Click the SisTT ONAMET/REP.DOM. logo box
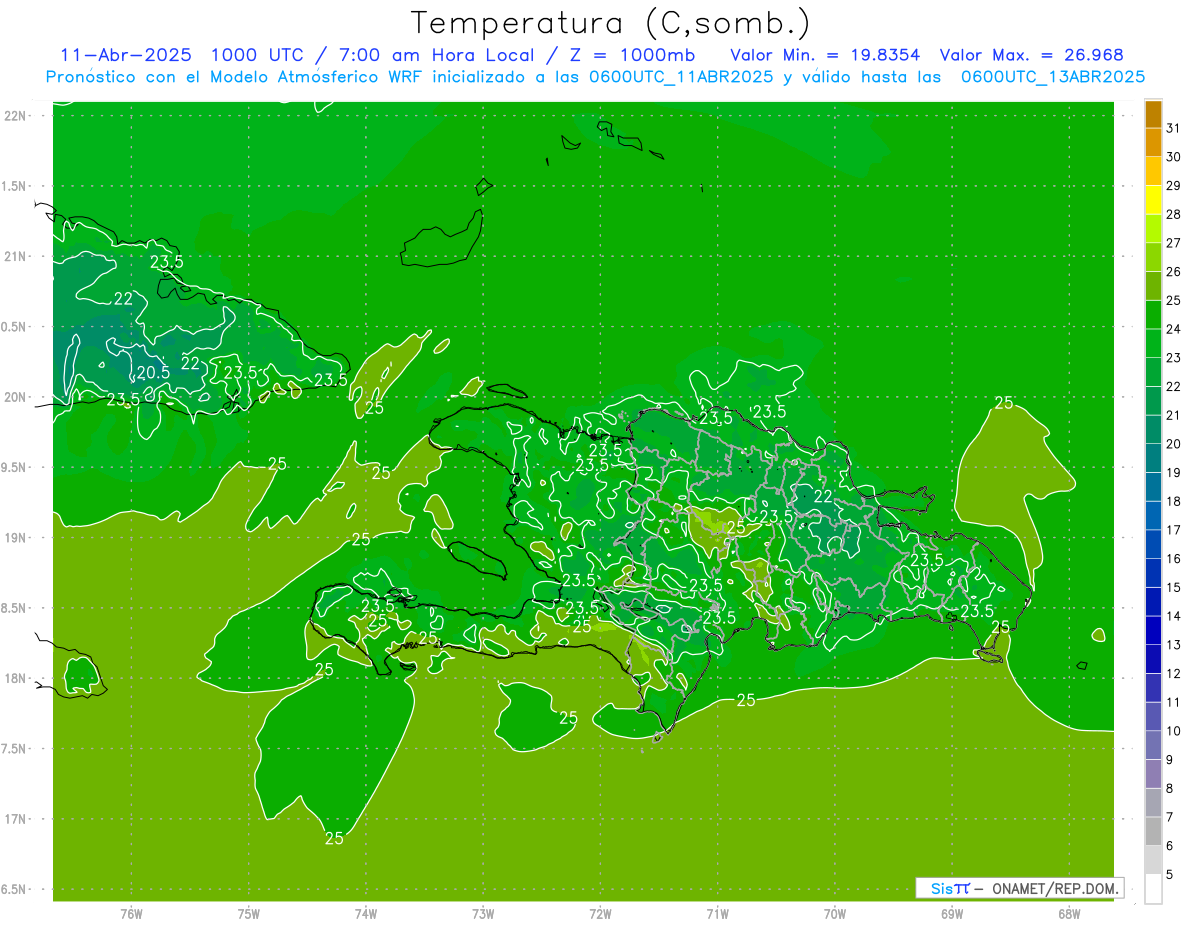The height and width of the screenshot is (927, 1200). [x=1019, y=888]
